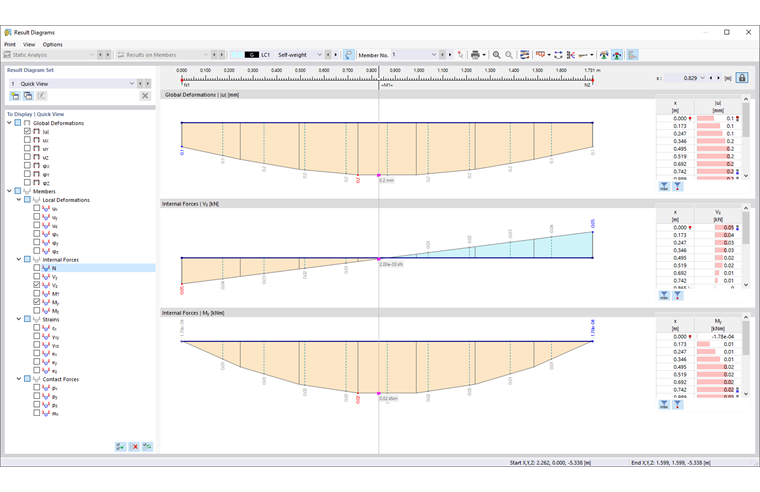Uncheck the |u| global deformation checkbox
760x492 pixels.
(28, 131)
